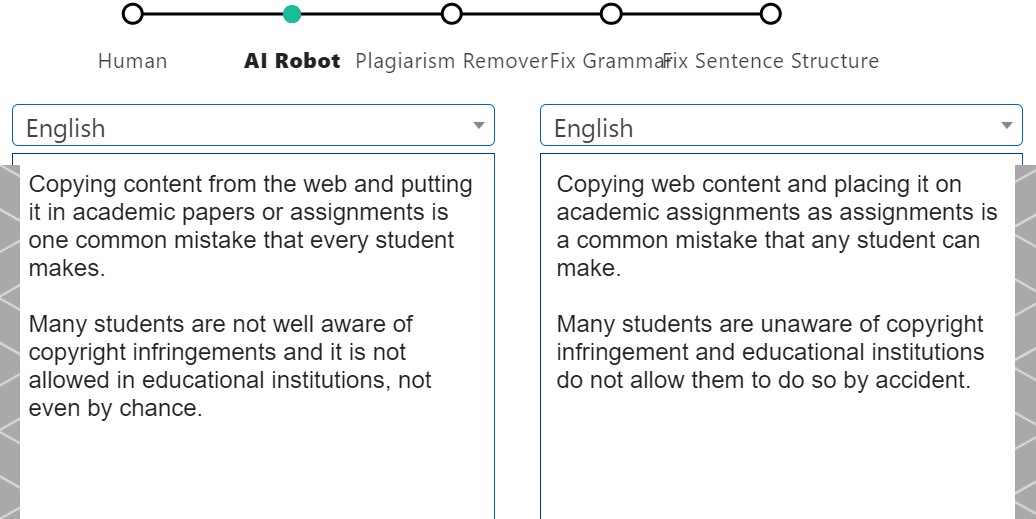Click the Fix Sentence Structure label

[x=775, y=61]
